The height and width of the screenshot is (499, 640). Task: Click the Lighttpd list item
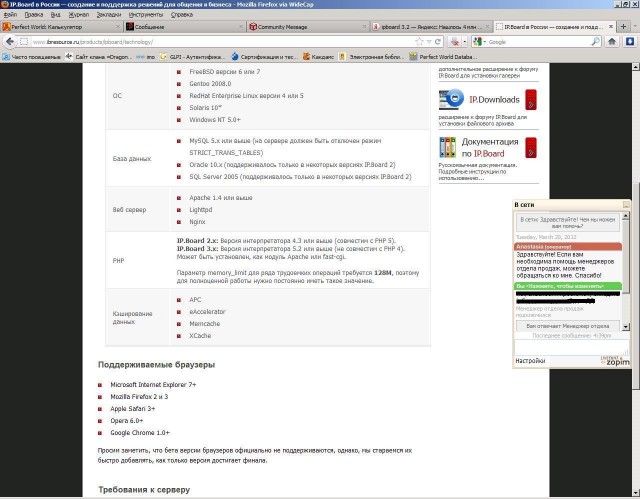200,210
